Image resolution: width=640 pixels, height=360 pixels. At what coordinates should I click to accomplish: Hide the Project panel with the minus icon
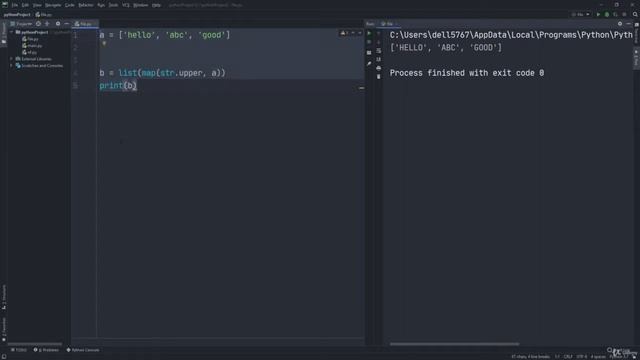tap(67, 24)
